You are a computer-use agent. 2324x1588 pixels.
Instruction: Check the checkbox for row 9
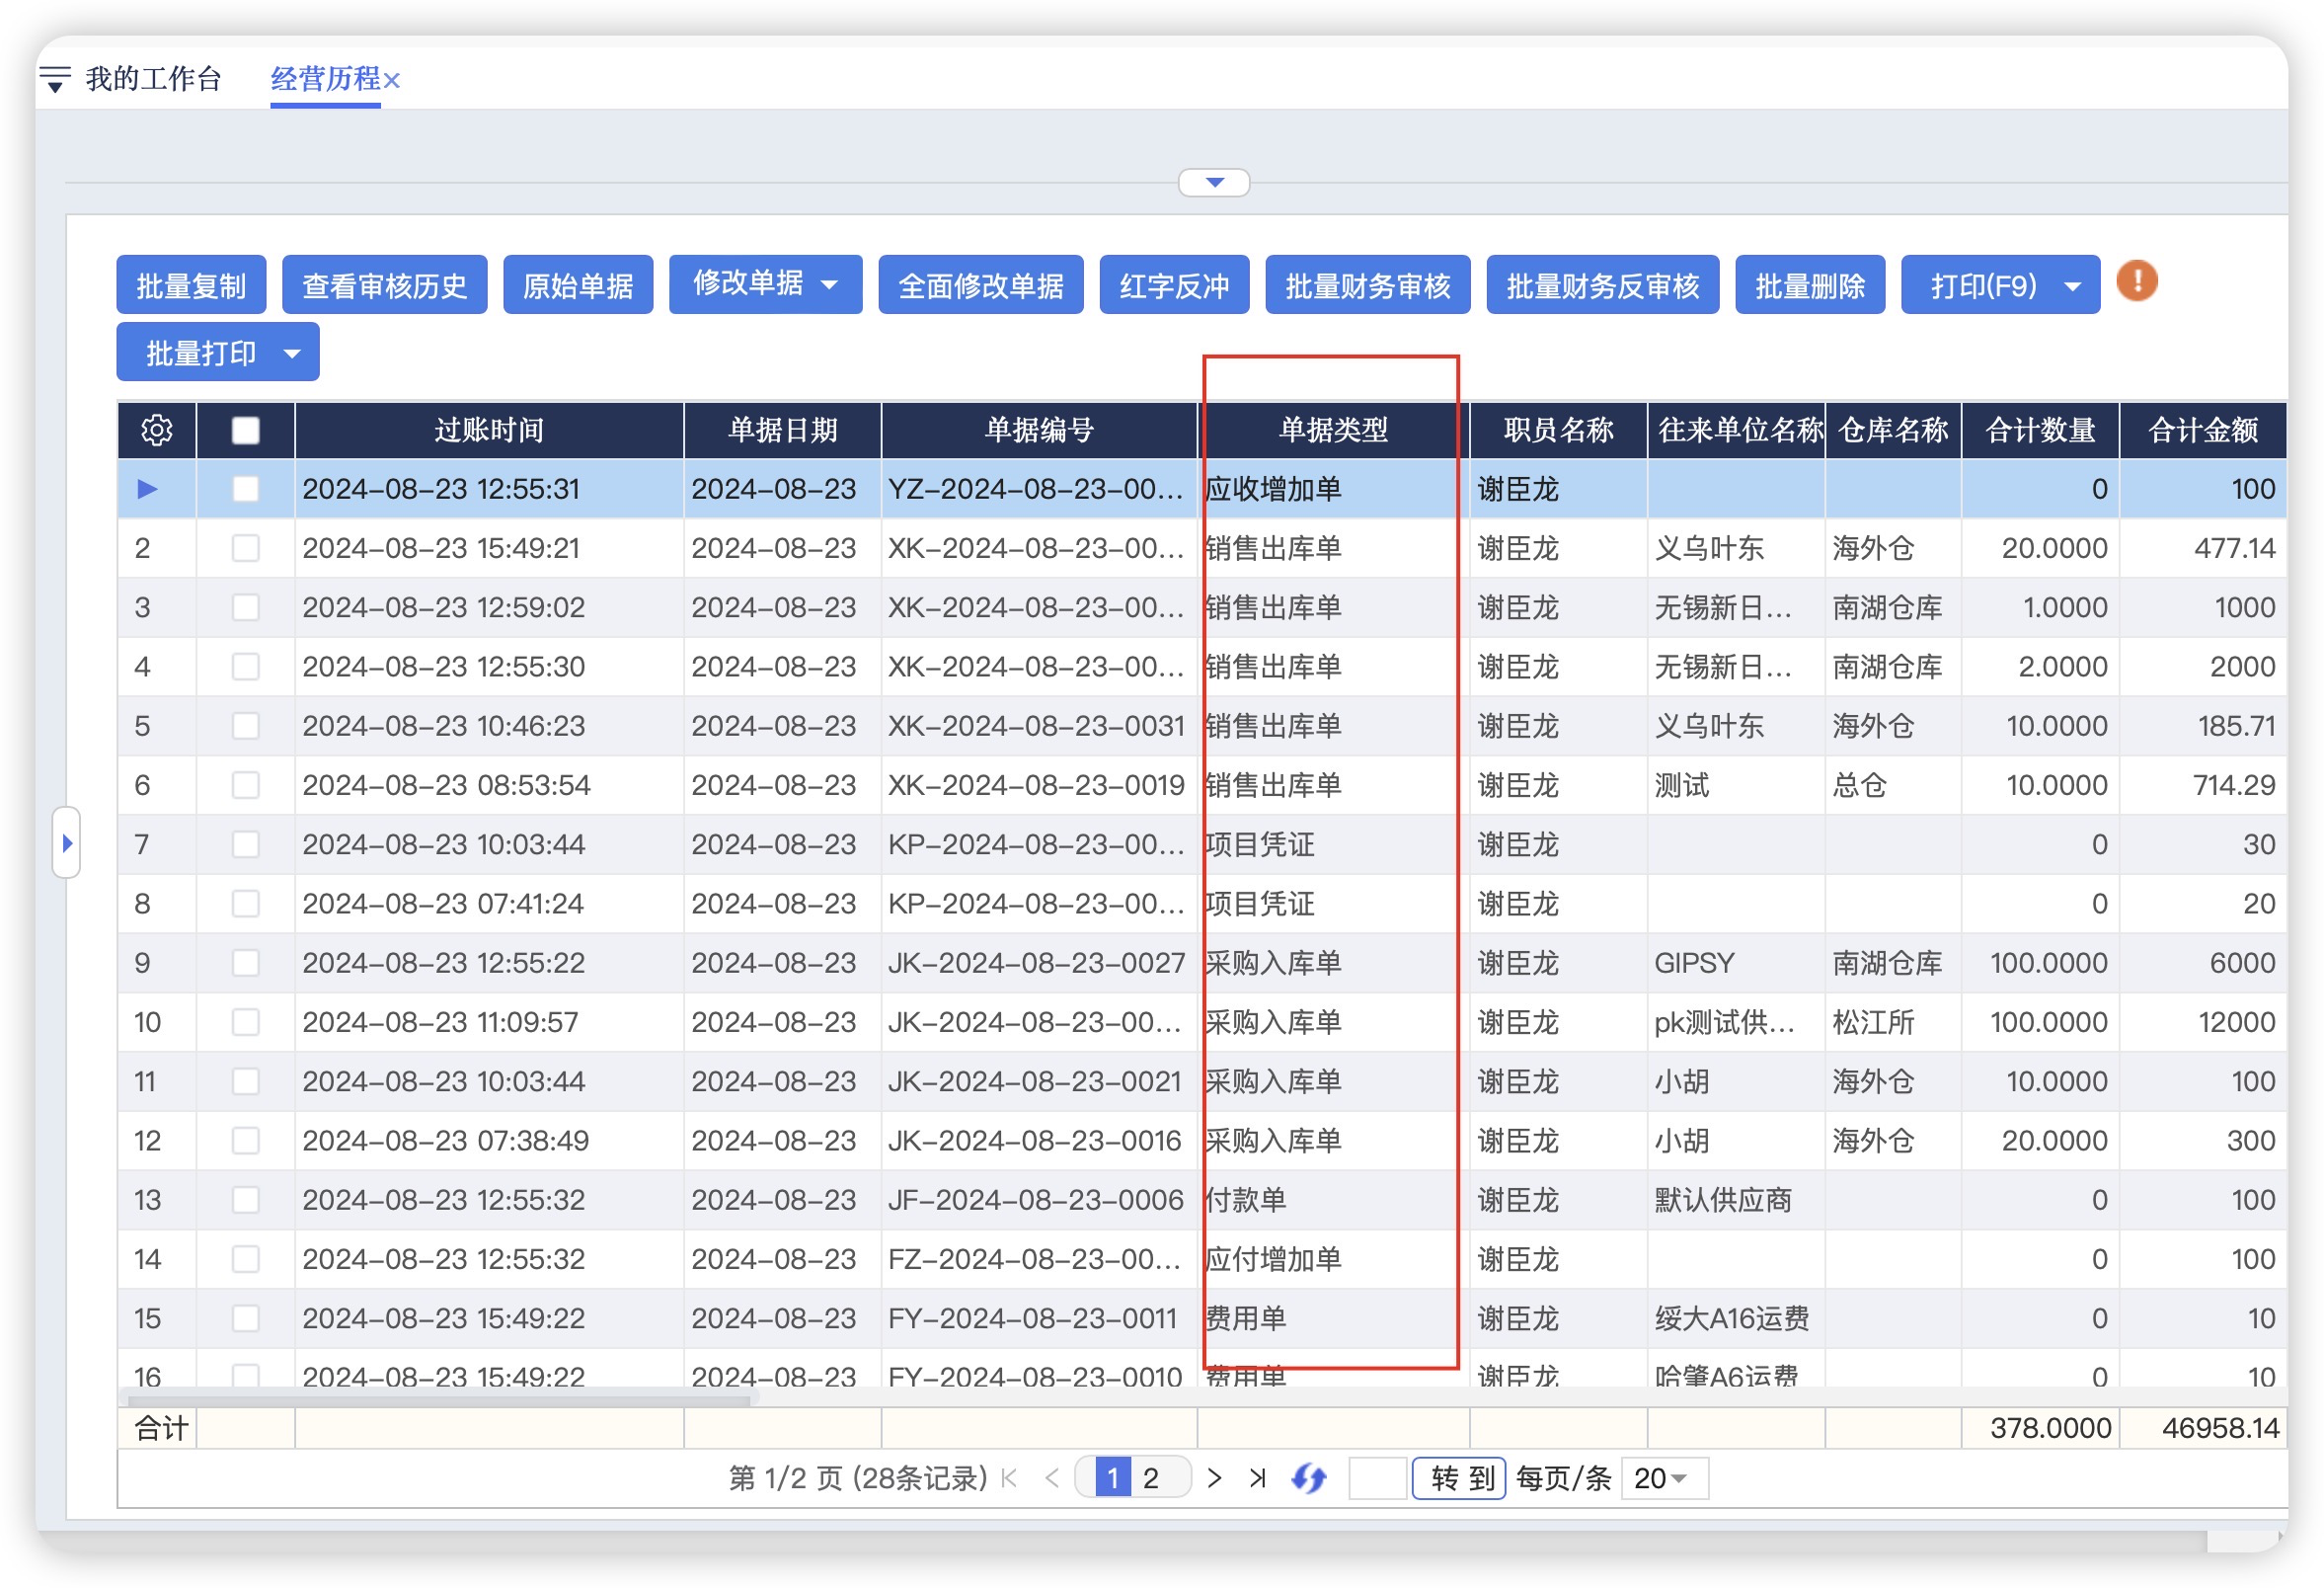(x=245, y=963)
